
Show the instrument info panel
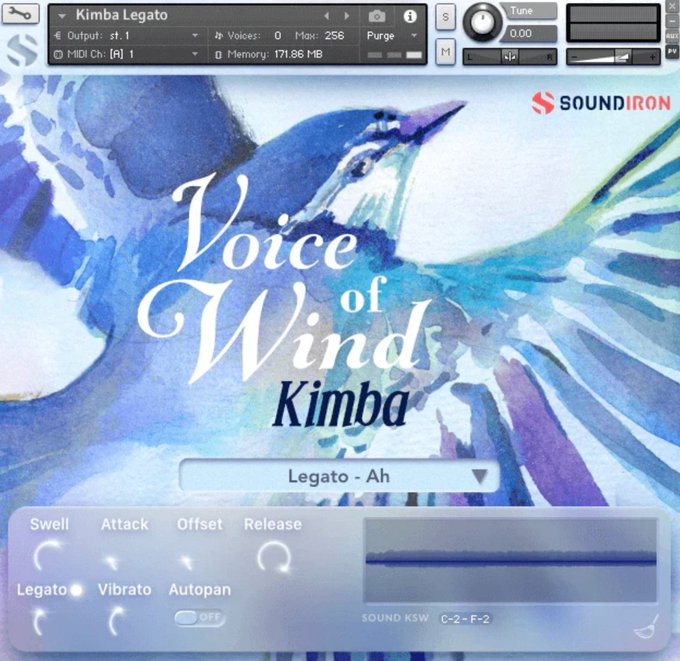(x=410, y=16)
